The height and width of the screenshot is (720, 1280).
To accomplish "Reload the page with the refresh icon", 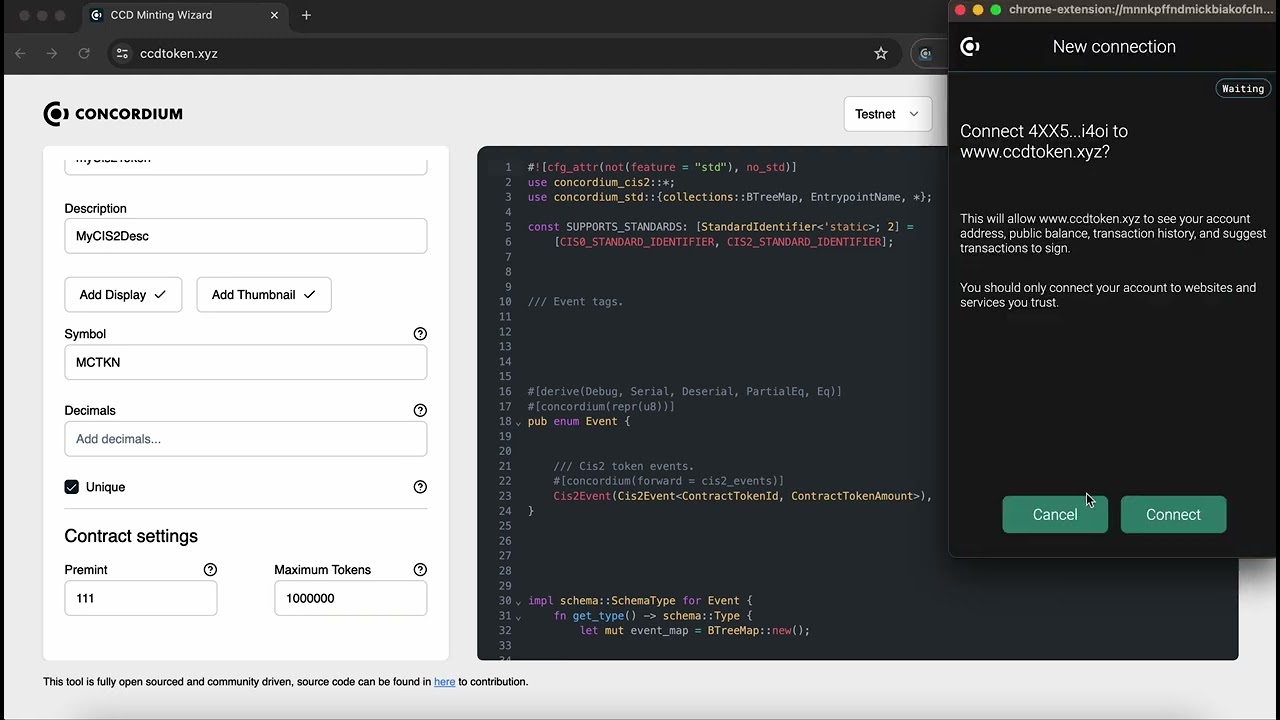I will 84,54.
